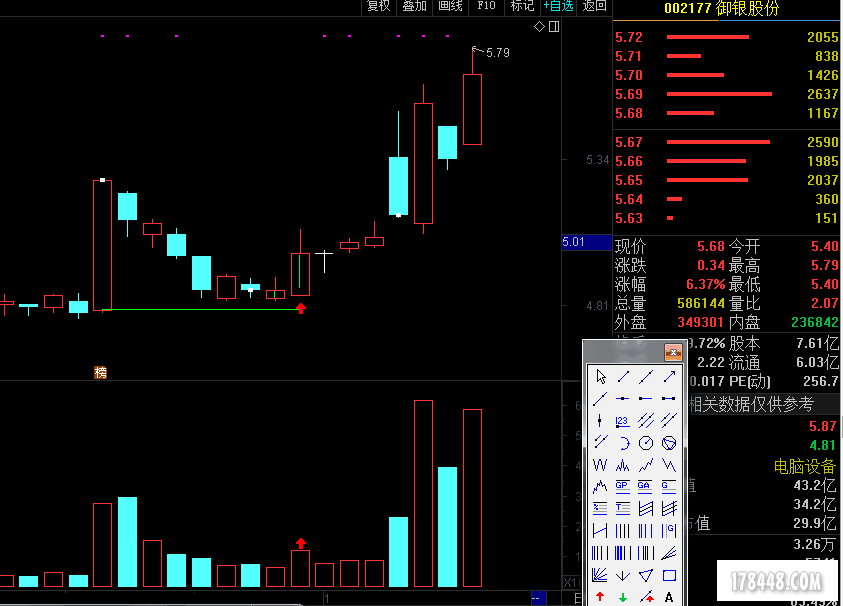The width and height of the screenshot is (843, 606).
Task: Click the 涨幅 value 6.37%
Action: [705, 284]
